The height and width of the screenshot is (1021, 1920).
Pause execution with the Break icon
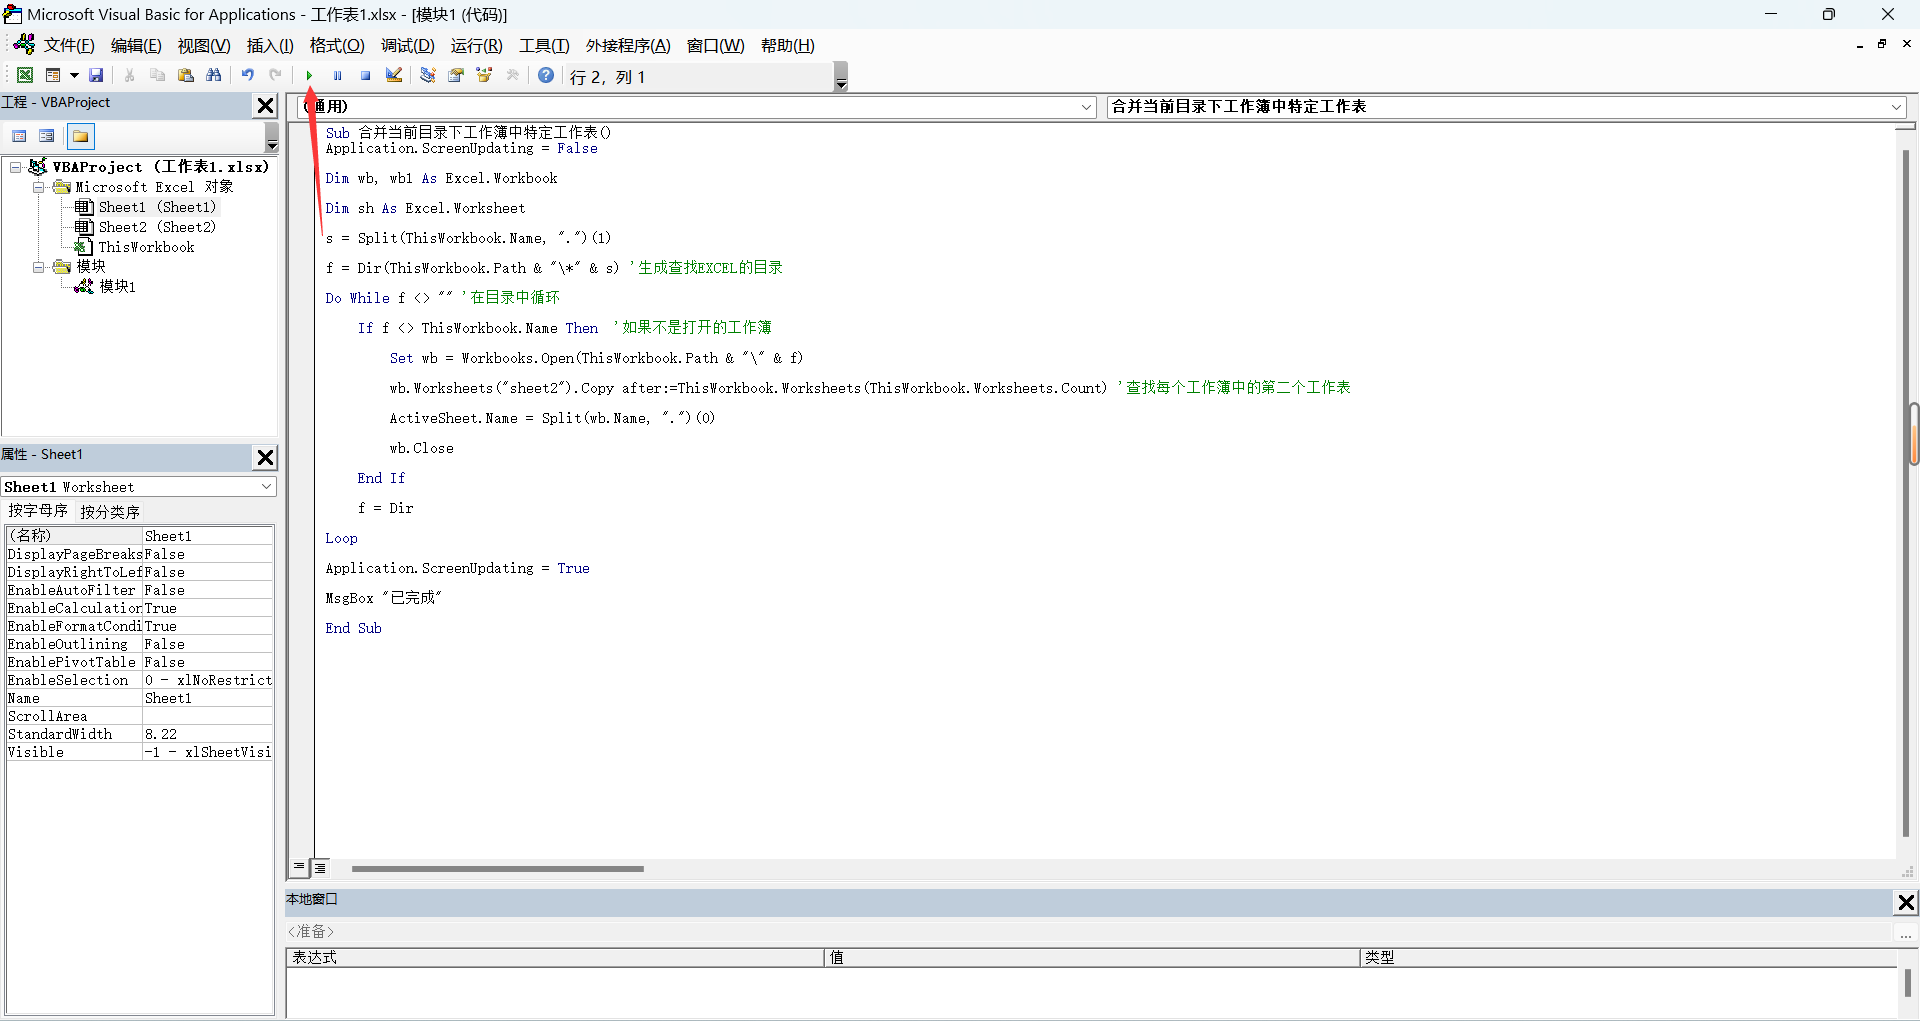(x=337, y=75)
